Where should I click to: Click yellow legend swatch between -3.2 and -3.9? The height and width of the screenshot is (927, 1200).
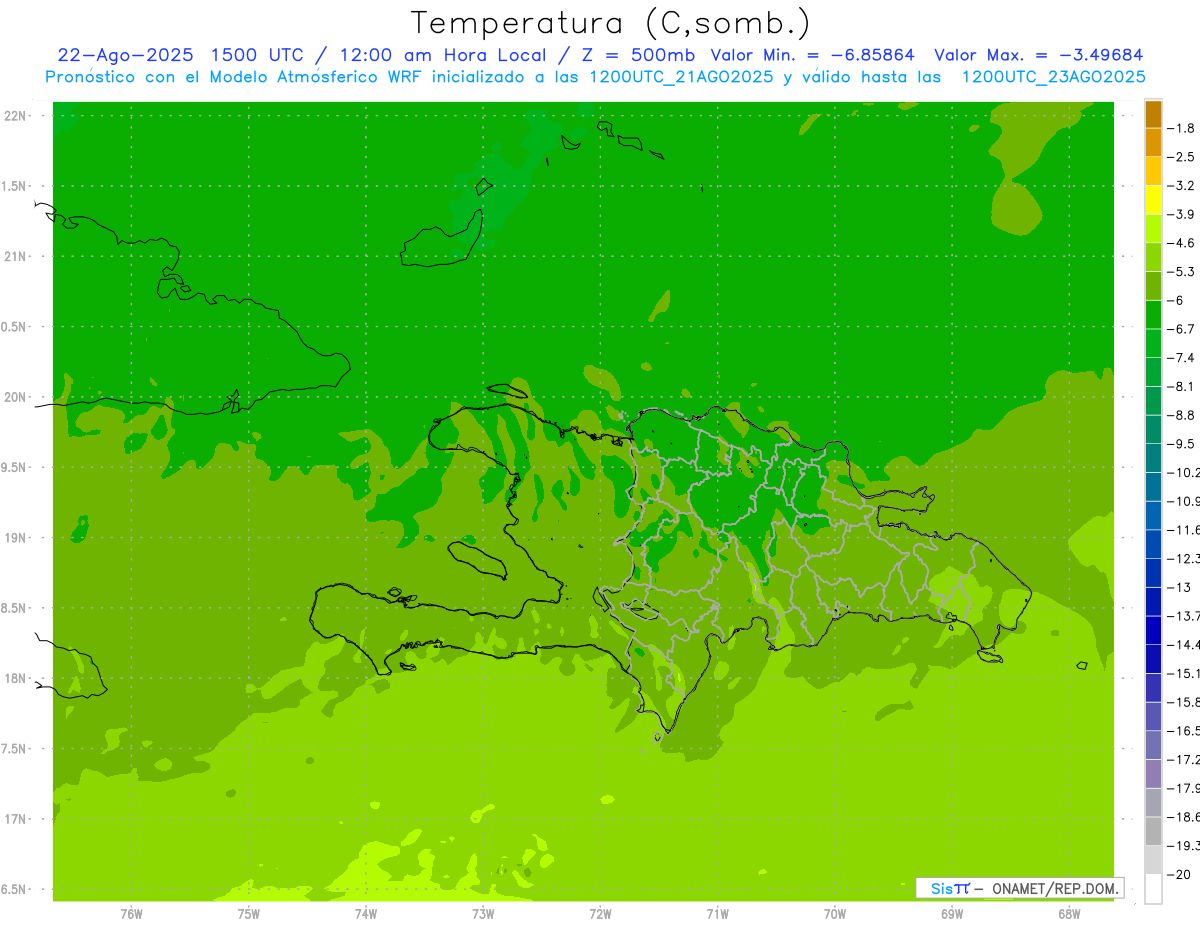click(x=1153, y=199)
